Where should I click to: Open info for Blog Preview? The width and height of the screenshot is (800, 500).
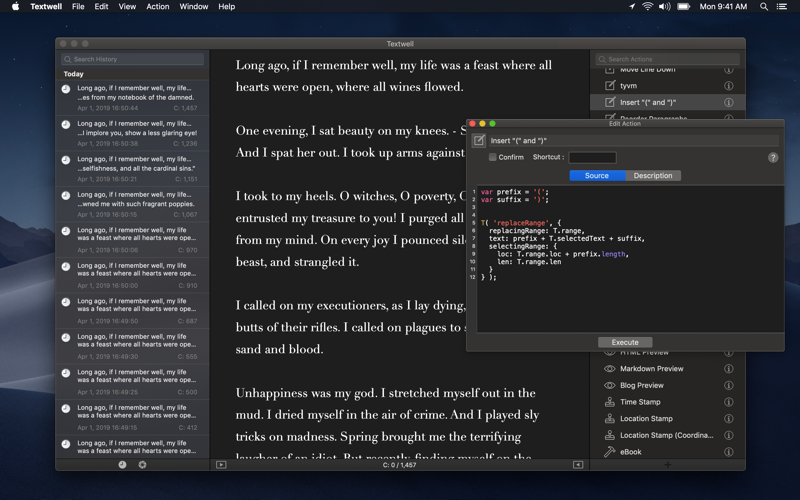pyautogui.click(x=729, y=385)
